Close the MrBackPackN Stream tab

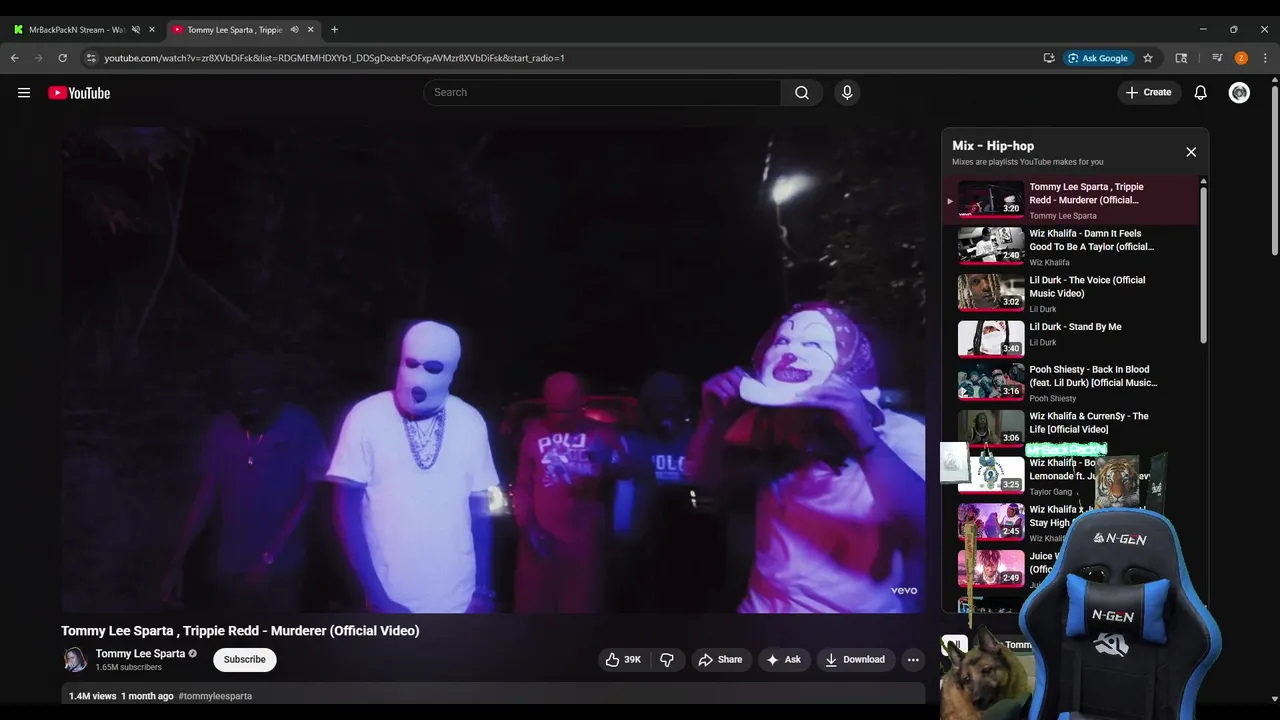coord(152,30)
